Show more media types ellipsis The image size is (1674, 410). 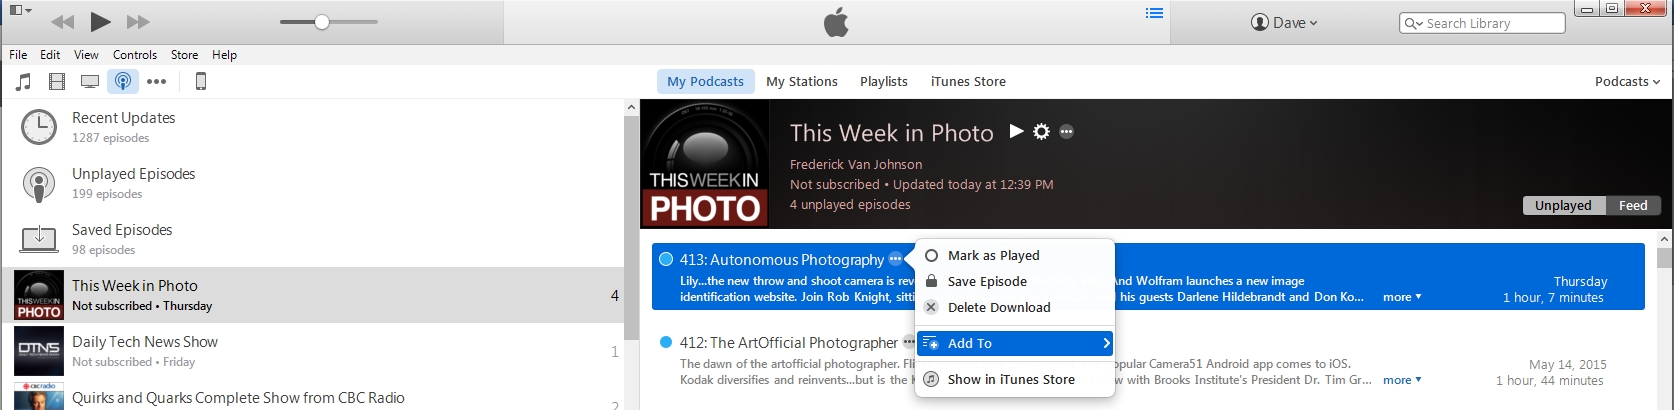(x=156, y=82)
